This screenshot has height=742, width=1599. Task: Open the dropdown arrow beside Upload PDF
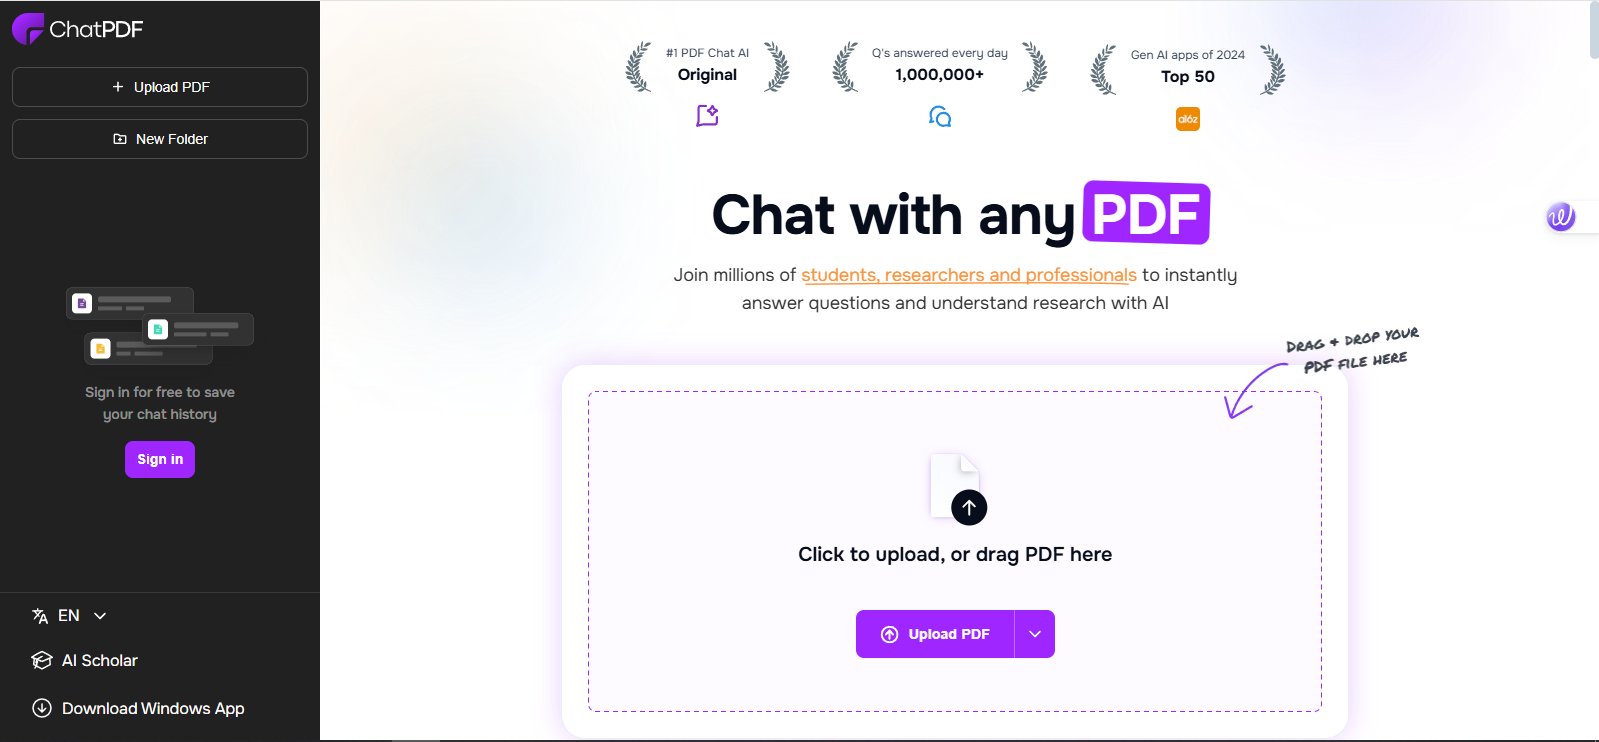(1035, 634)
